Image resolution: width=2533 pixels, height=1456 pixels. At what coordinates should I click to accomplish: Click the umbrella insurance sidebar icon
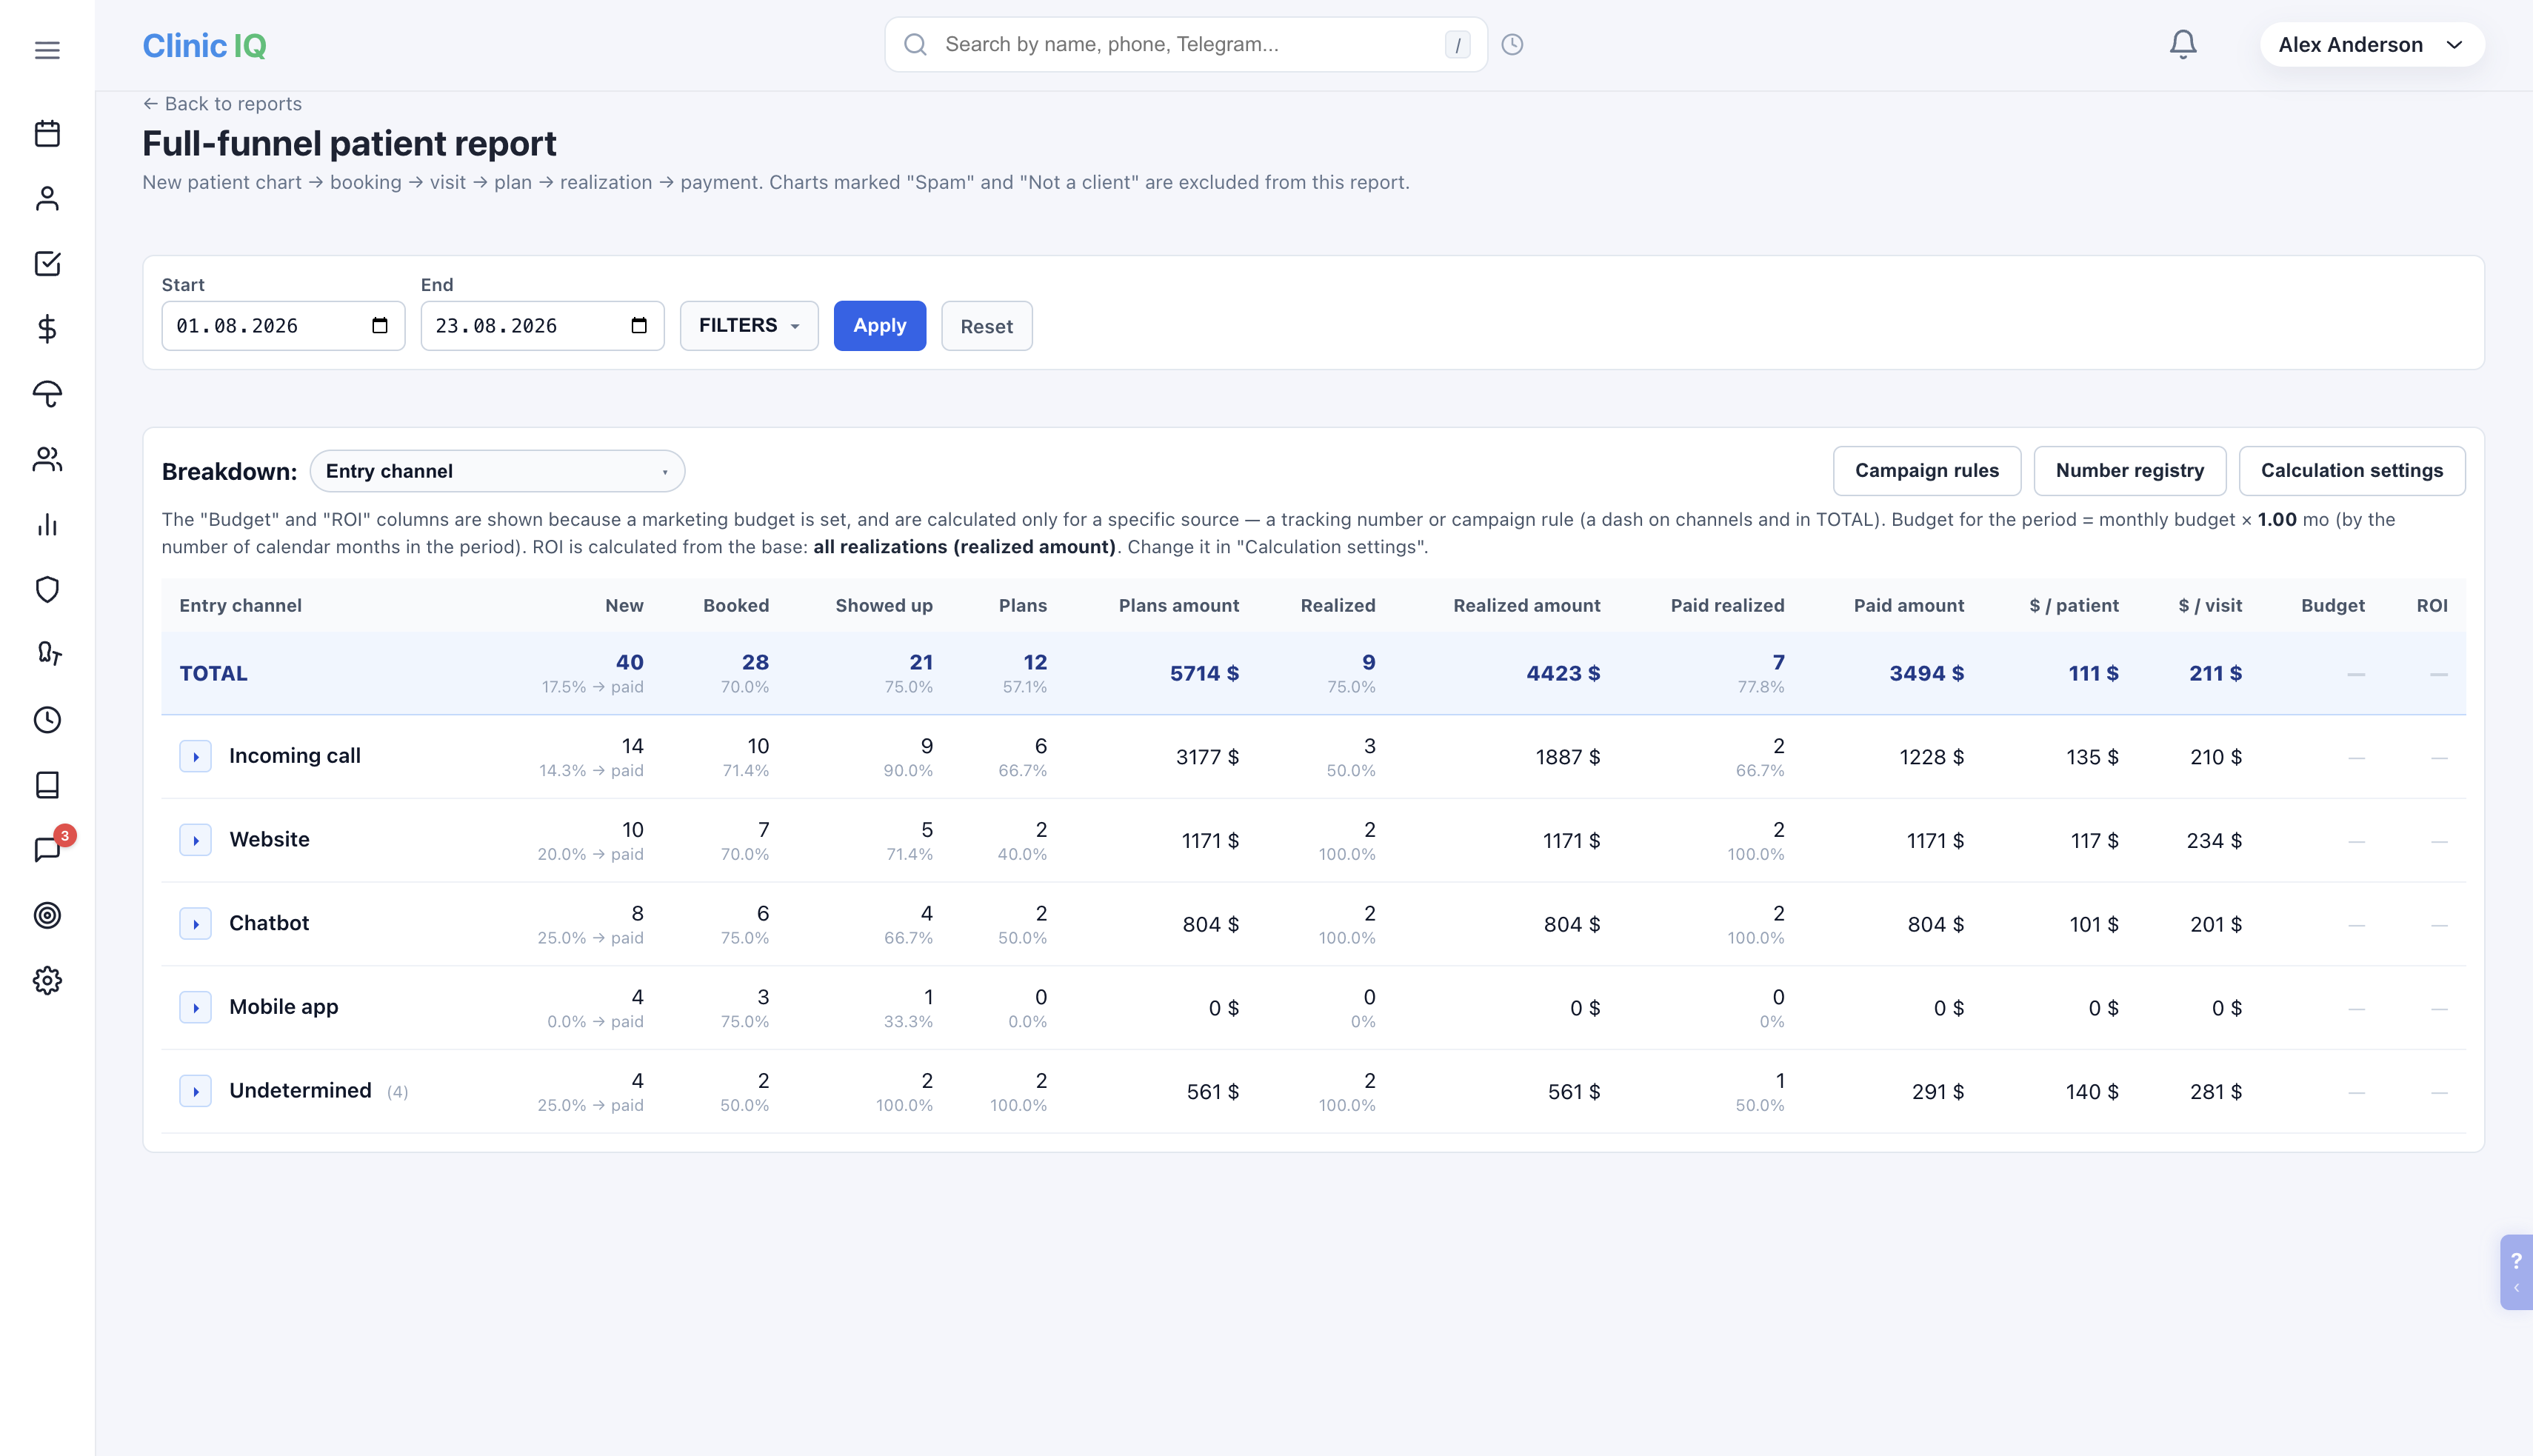[47, 394]
